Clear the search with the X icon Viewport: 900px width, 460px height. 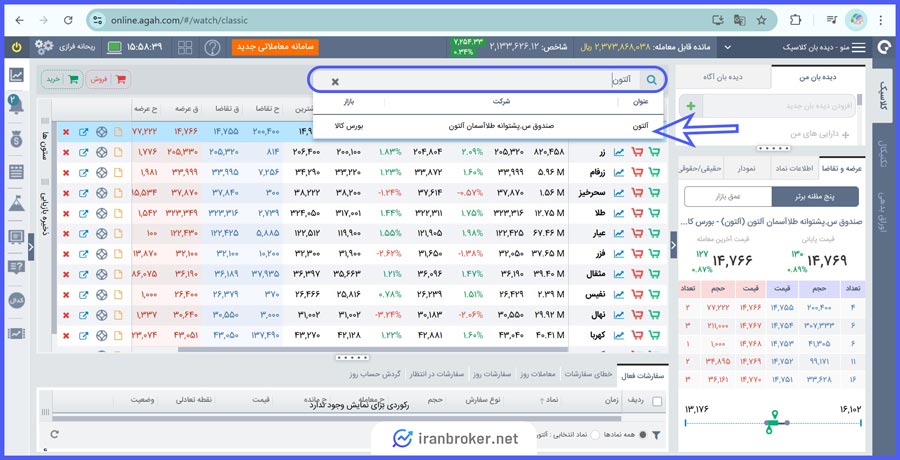tap(335, 82)
